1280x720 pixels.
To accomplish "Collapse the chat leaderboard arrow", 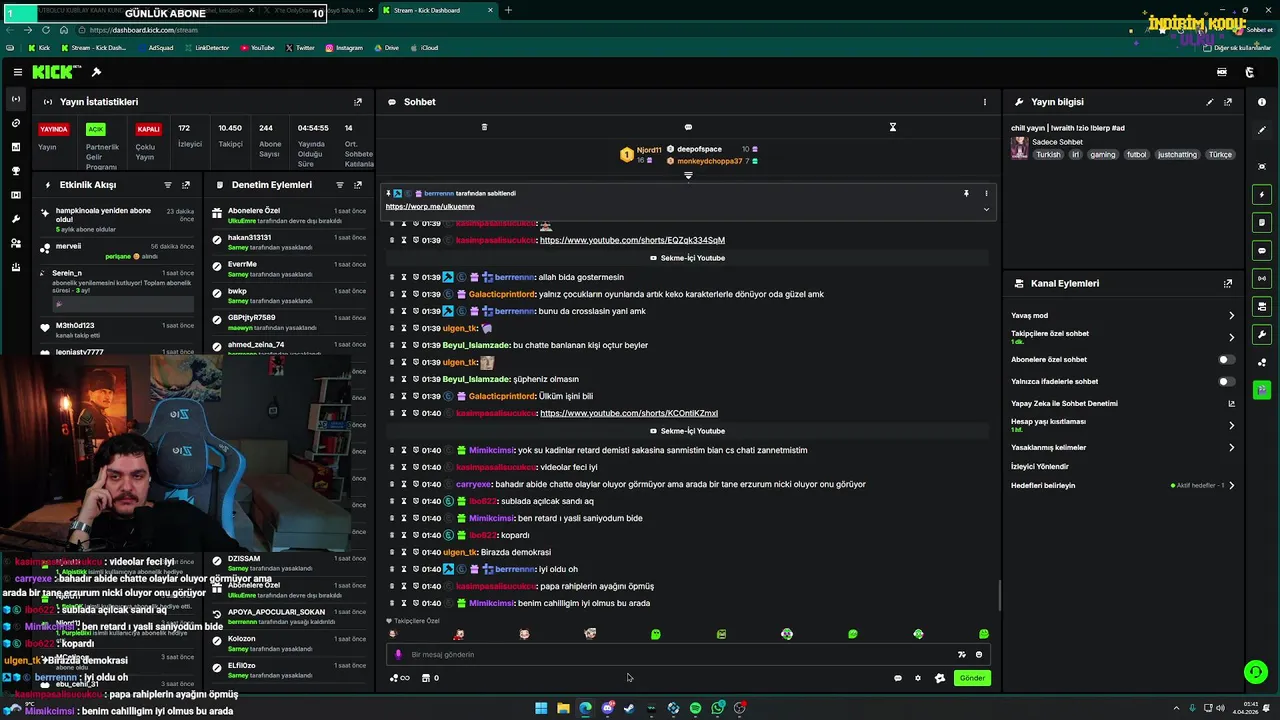I will [688, 176].
